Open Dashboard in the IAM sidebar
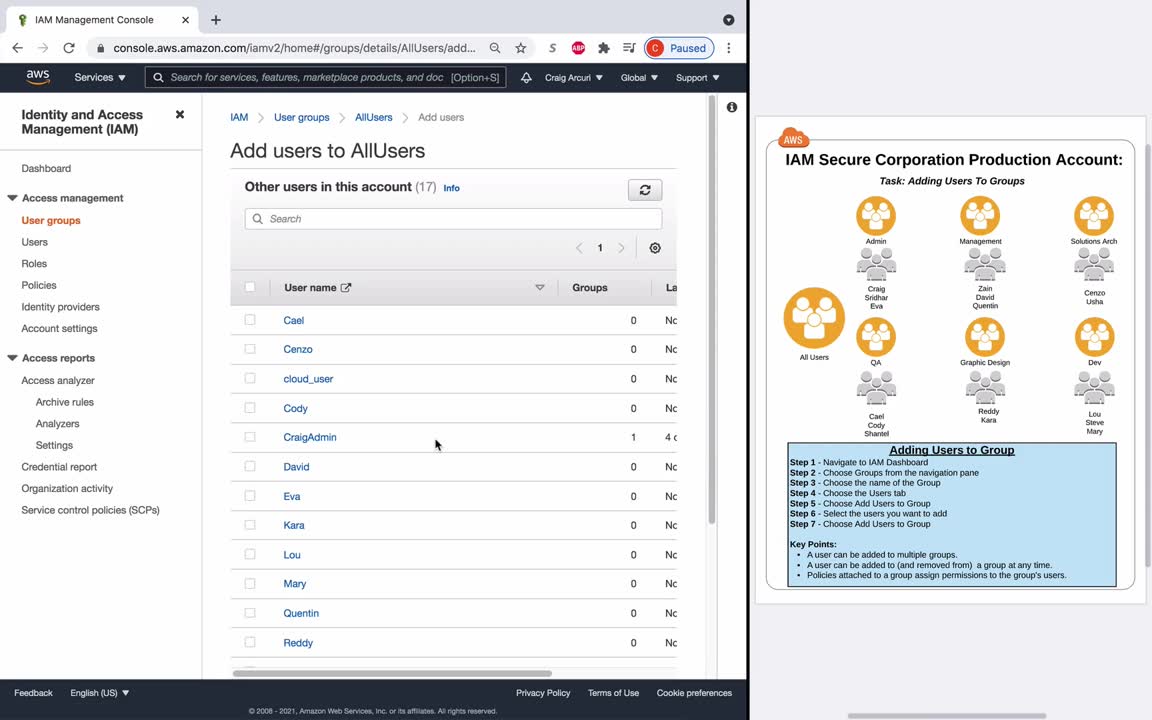This screenshot has width=1152, height=720. (x=46, y=168)
